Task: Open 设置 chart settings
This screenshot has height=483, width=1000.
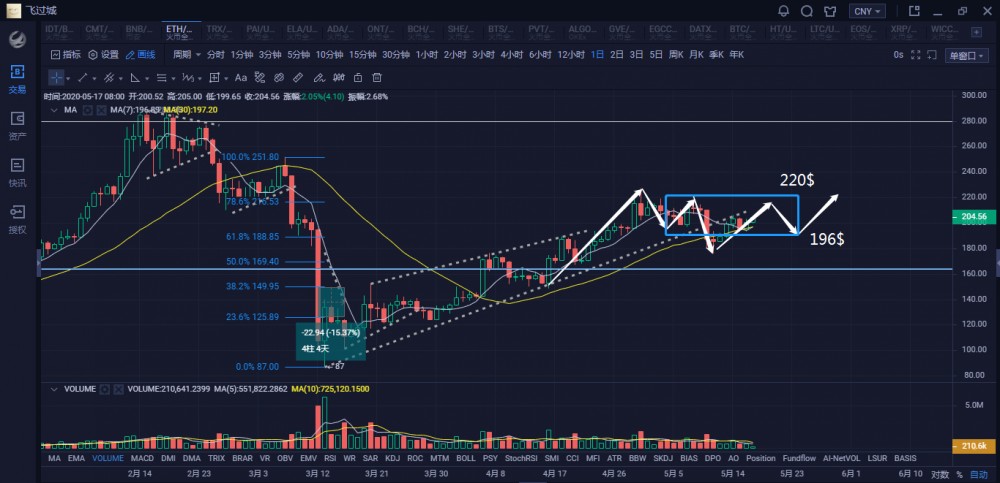Action: click(103, 55)
